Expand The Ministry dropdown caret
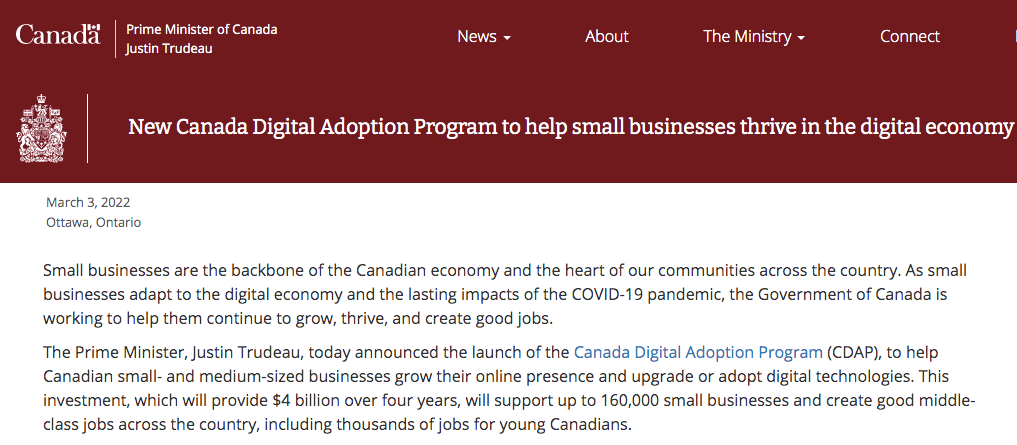Image resolution: width=1017 pixels, height=445 pixels. click(801, 38)
